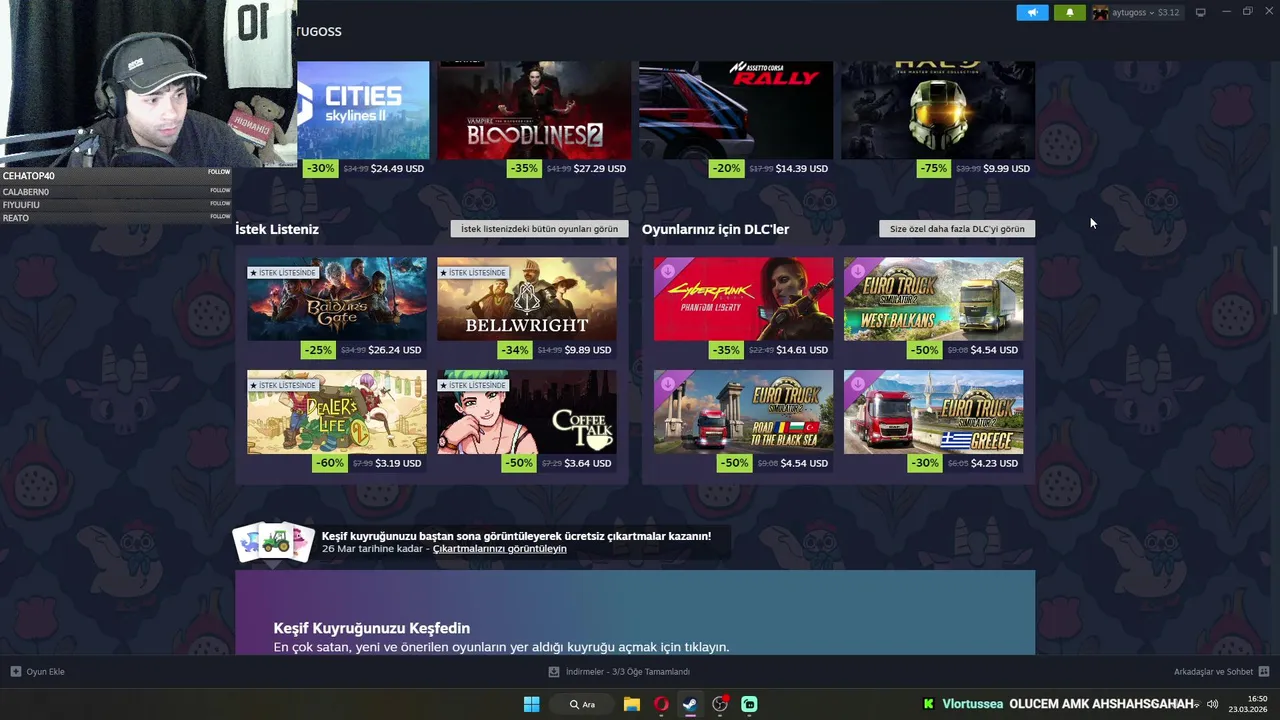Click 'Size özel daha fazla DLC'yi görün' button

[957, 229]
